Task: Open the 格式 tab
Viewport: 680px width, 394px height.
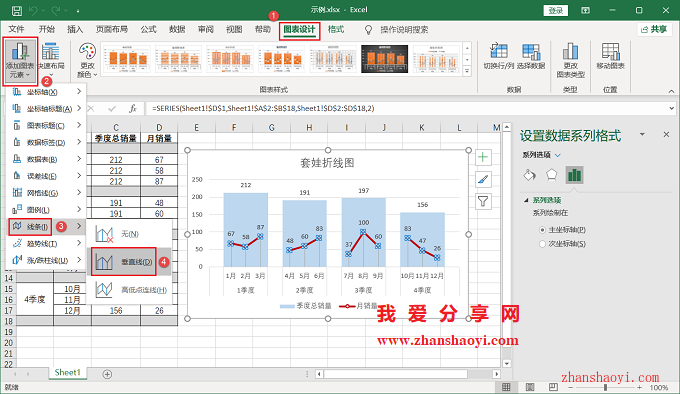Action: [336, 29]
